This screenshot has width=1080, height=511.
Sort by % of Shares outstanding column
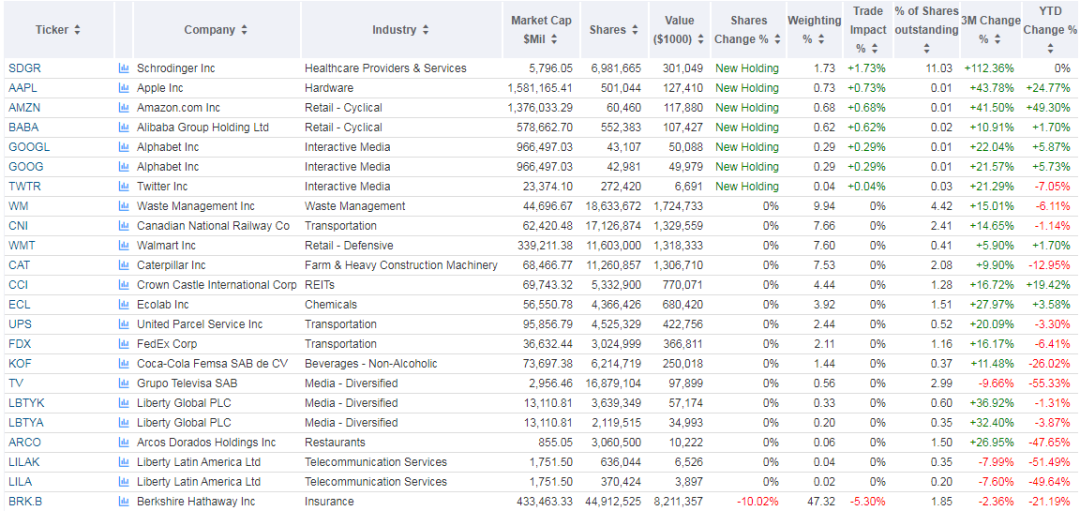click(926, 30)
